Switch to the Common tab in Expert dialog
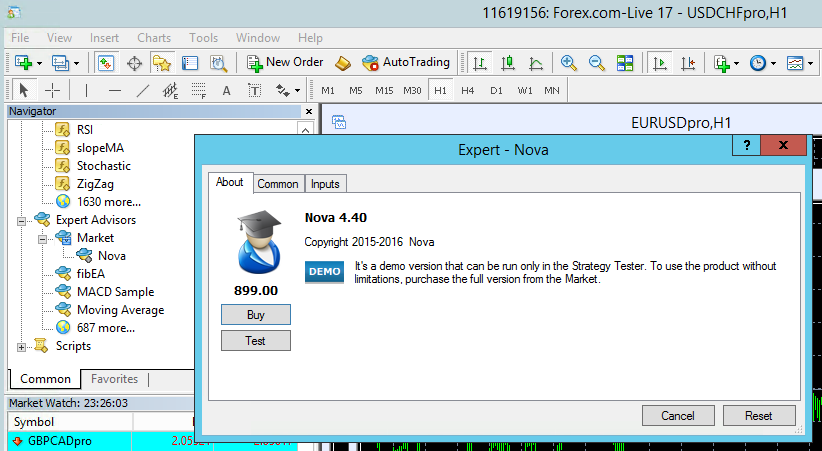822x451 pixels. click(278, 184)
